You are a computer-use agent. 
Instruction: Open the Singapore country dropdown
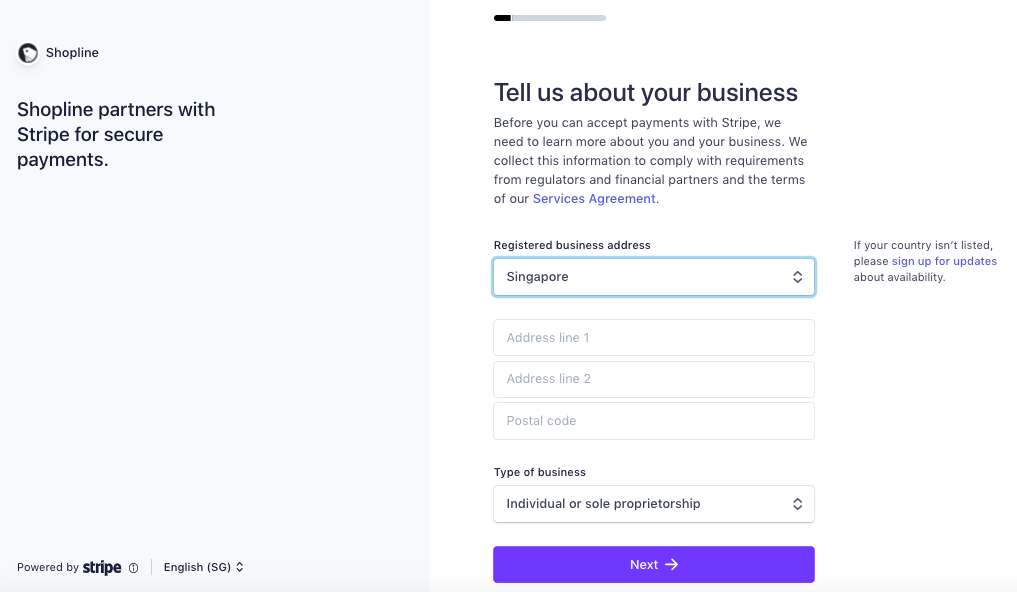coord(654,278)
